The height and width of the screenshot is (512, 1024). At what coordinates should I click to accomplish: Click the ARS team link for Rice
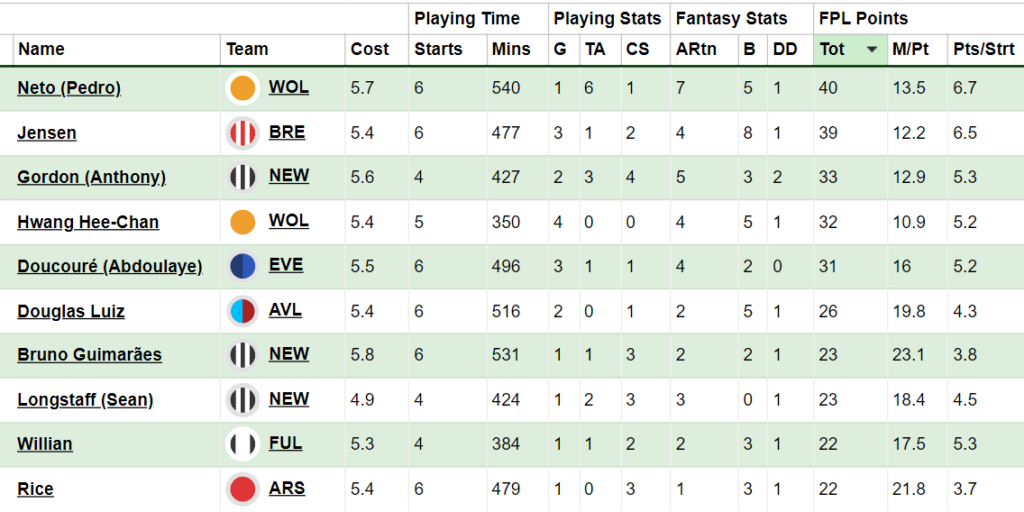(x=287, y=488)
